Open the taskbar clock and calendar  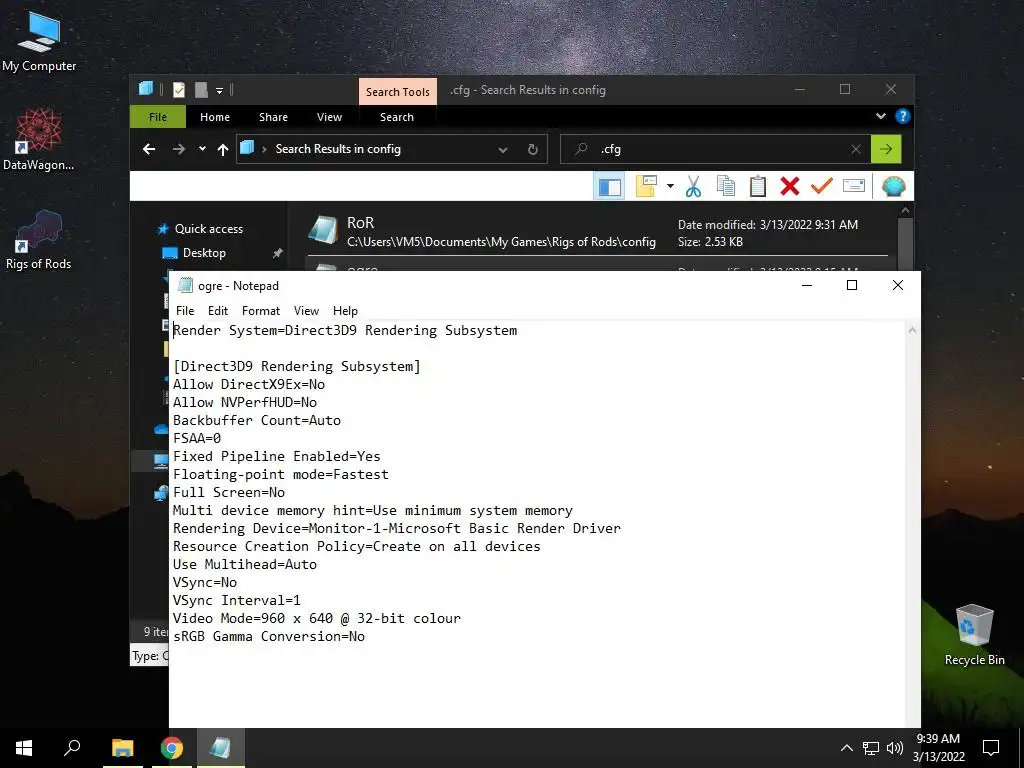coord(938,748)
